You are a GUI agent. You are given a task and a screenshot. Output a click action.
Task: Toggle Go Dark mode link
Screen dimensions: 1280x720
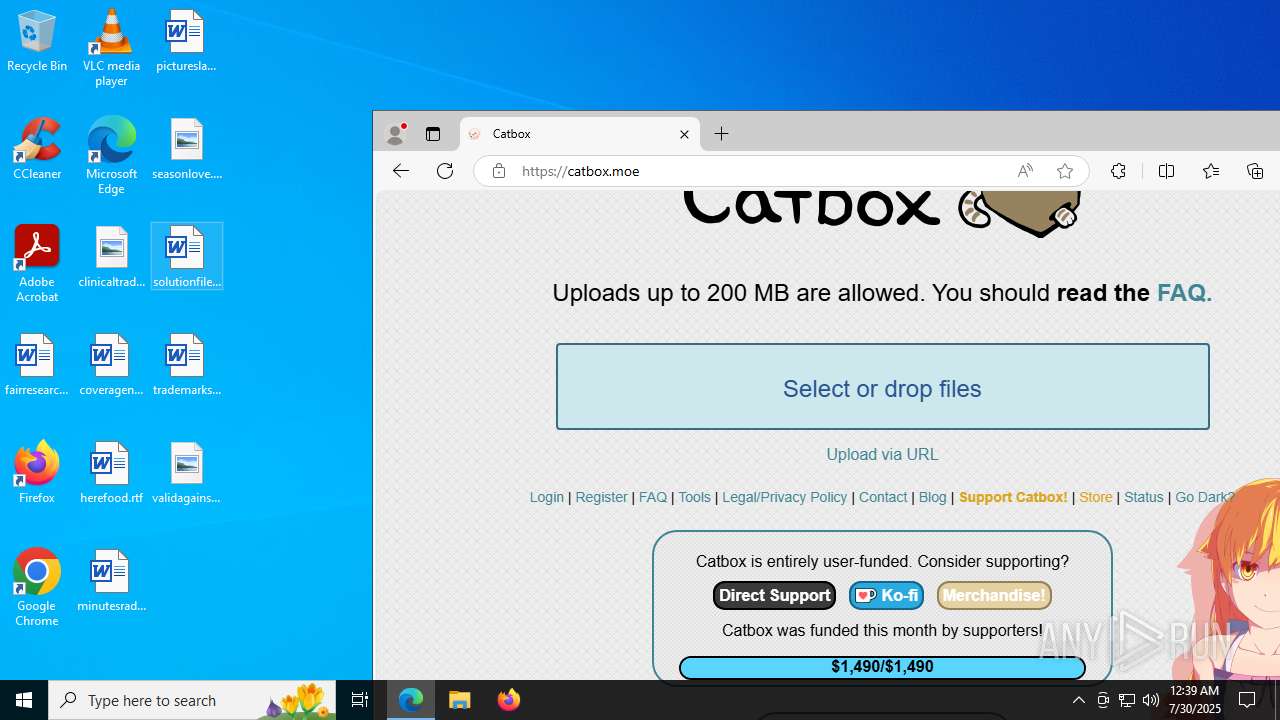(1205, 497)
